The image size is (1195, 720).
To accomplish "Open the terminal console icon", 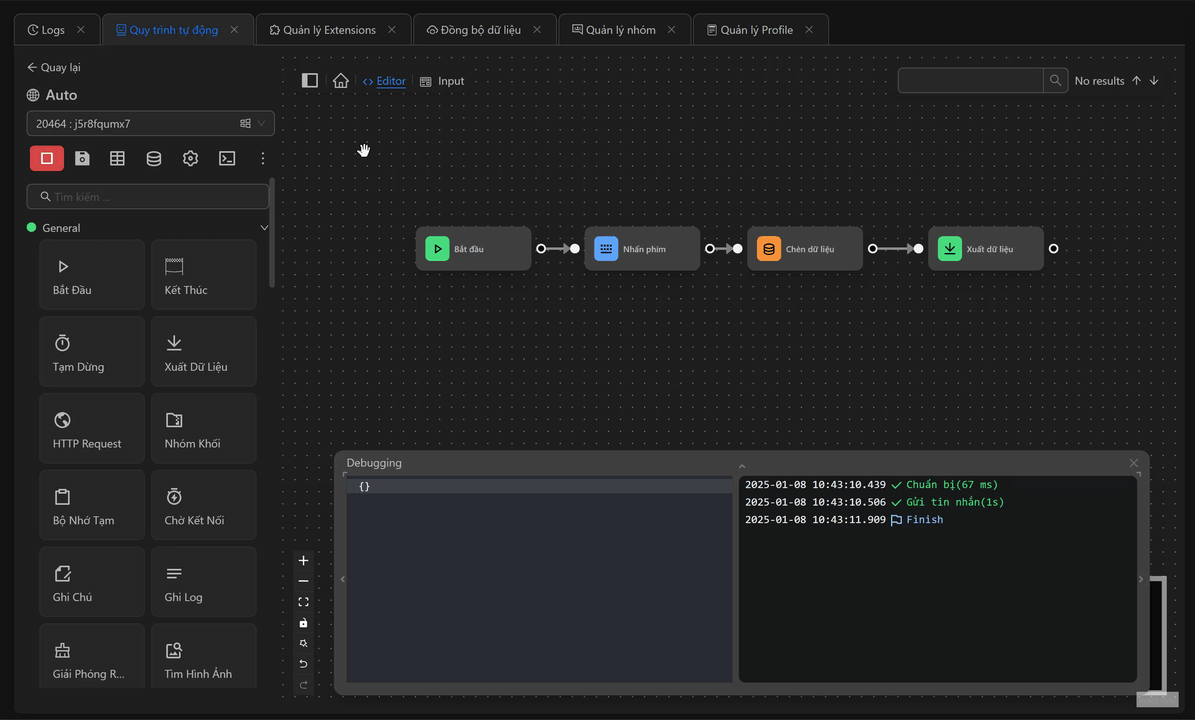I will point(227,158).
